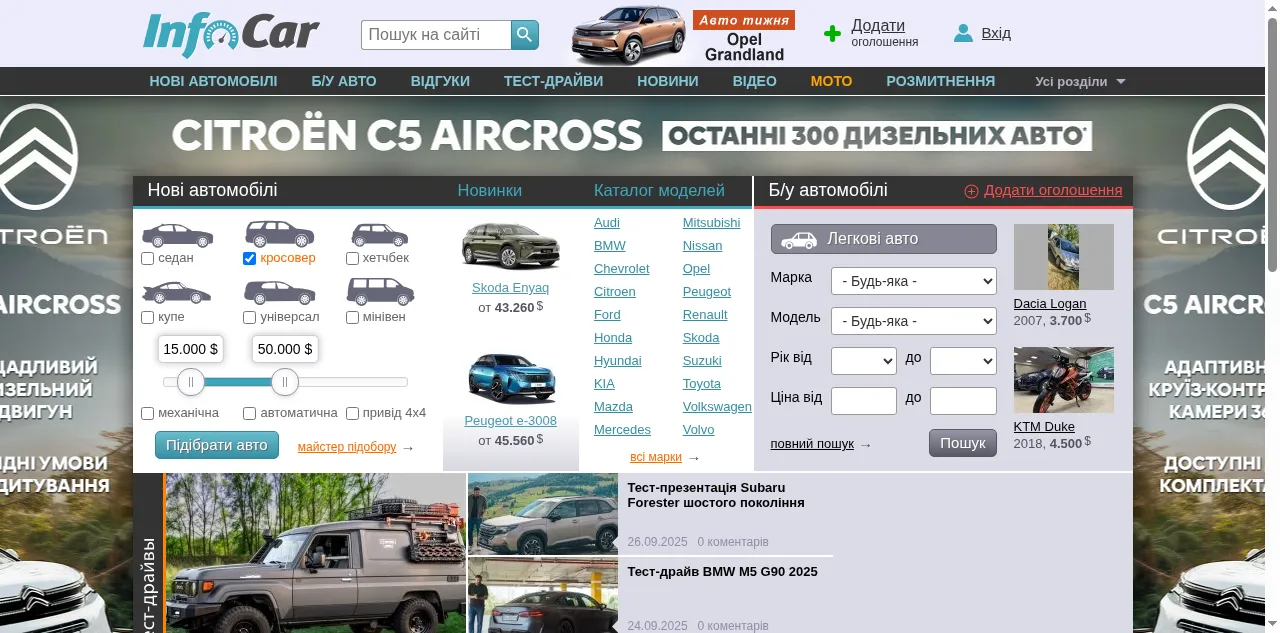Viewport: 1280px width, 633px height.
Task: Check the мінівен checkbox
Action: [x=352, y=317]
